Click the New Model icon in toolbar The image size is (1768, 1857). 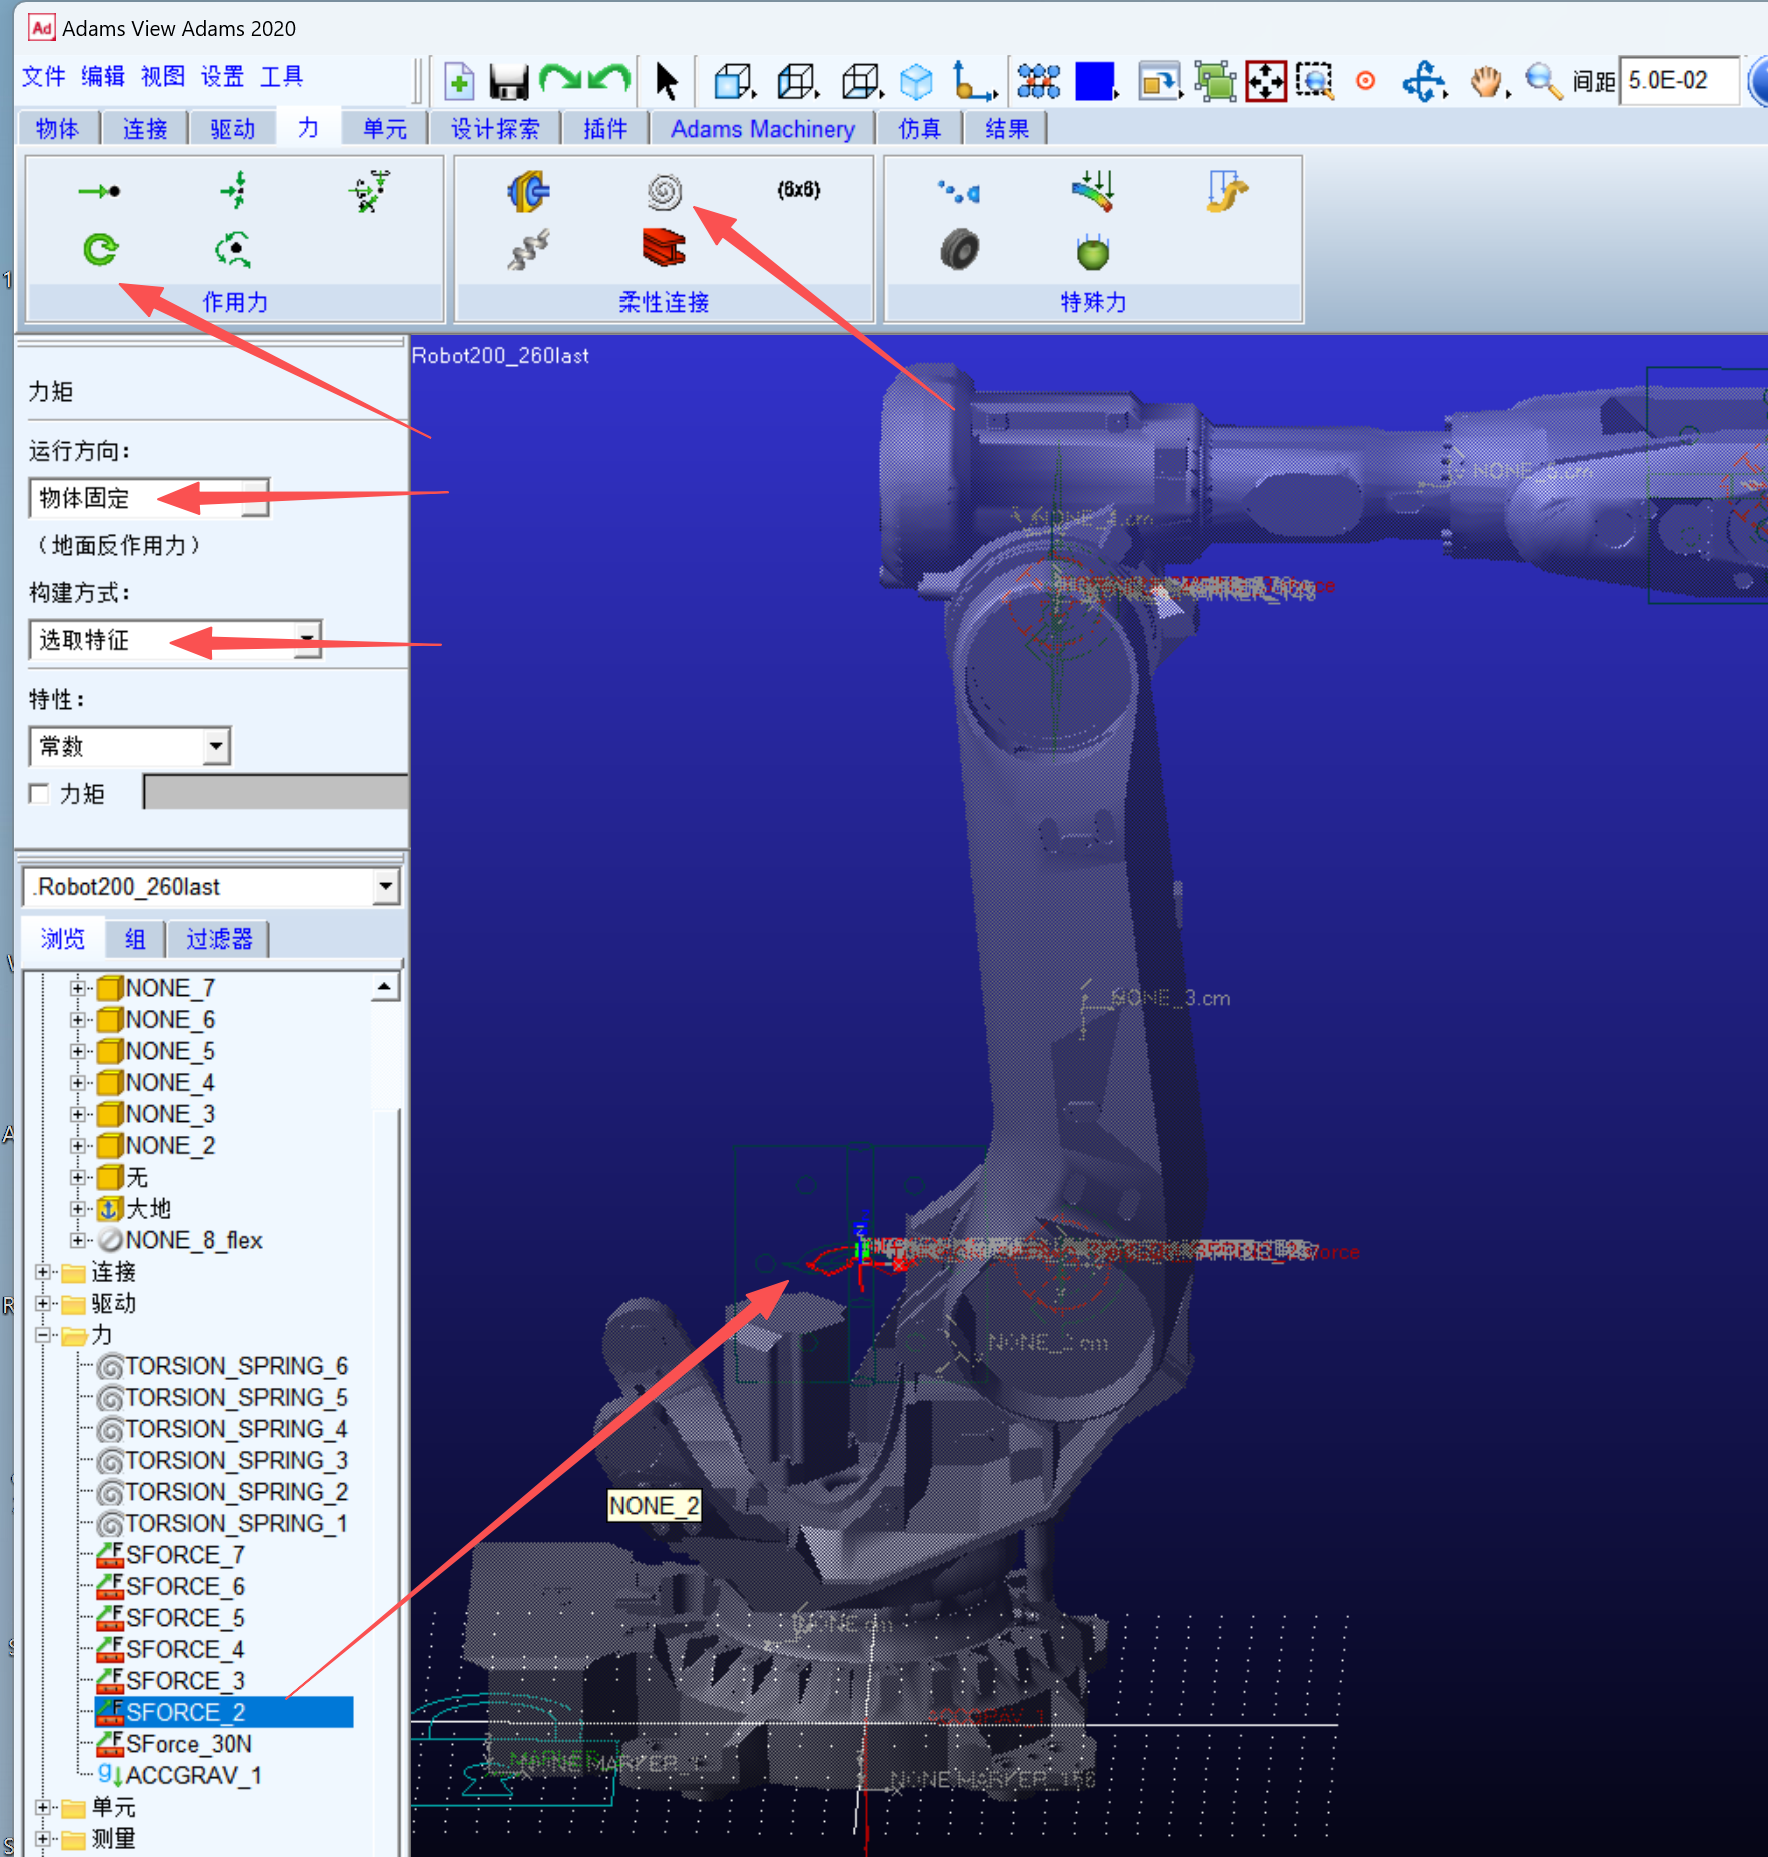tap(459, 81)
